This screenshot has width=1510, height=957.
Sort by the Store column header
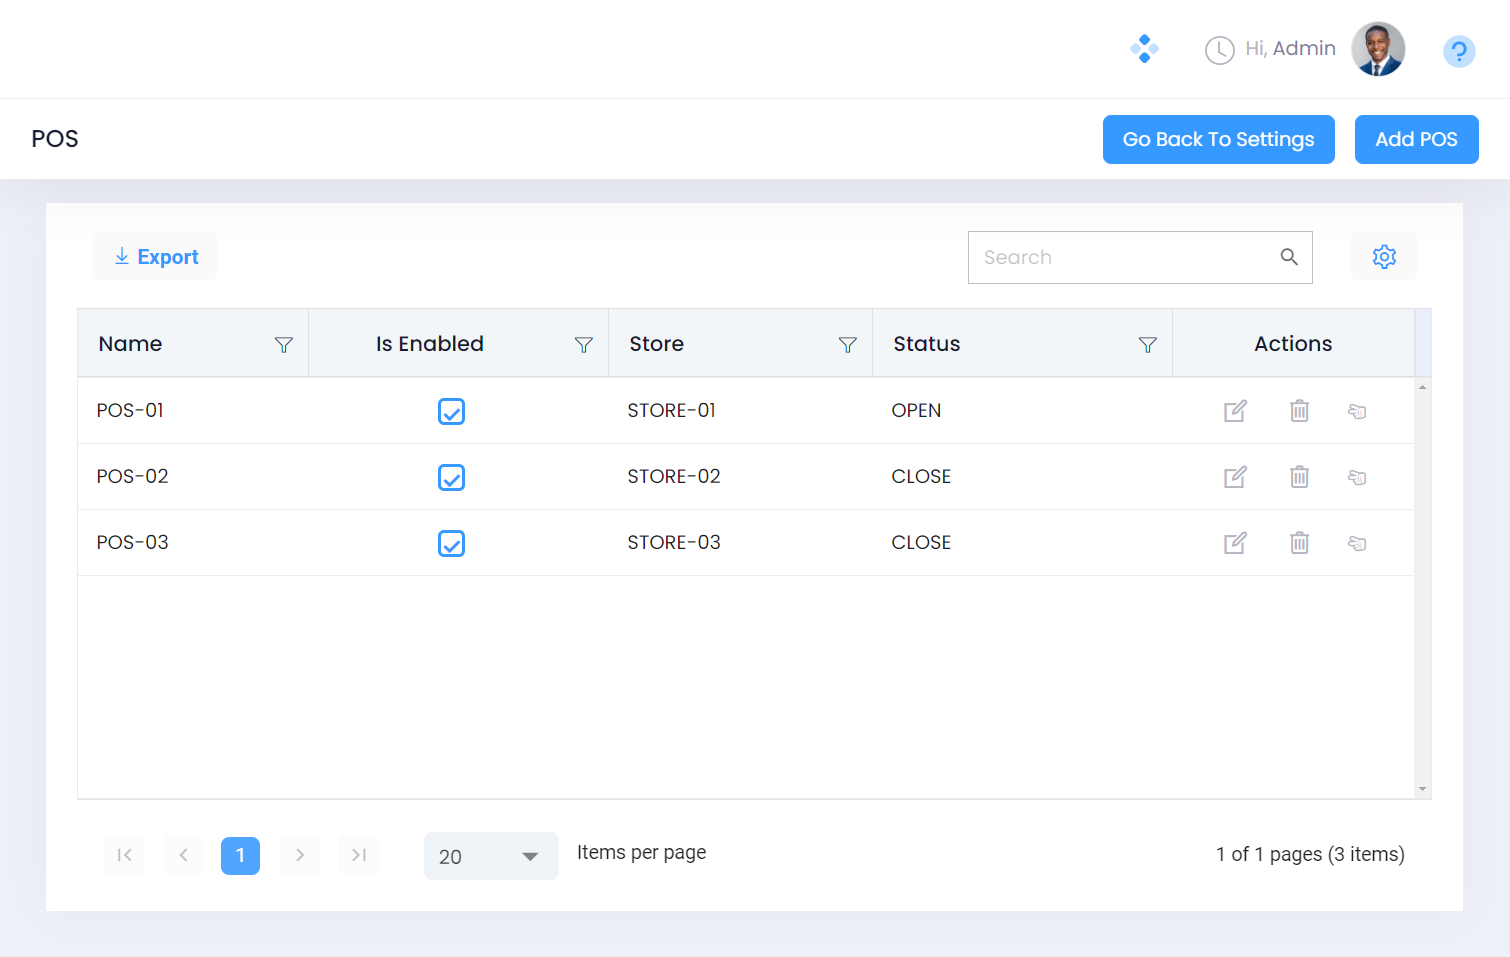[x=657, y=344]
